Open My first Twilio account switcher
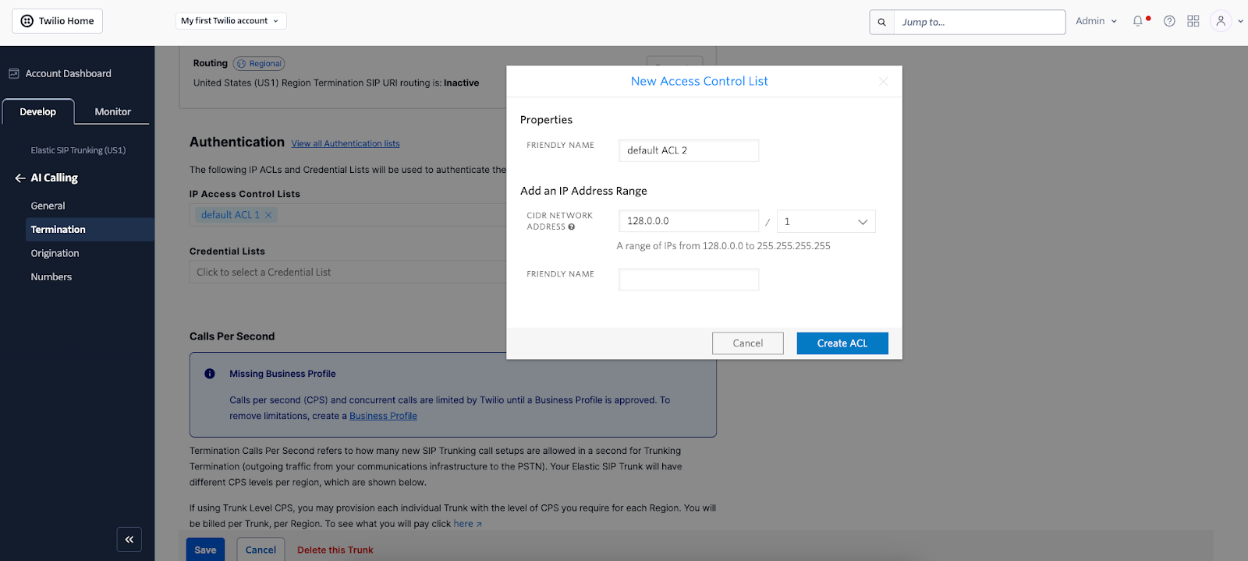 (x=231, y=21)
